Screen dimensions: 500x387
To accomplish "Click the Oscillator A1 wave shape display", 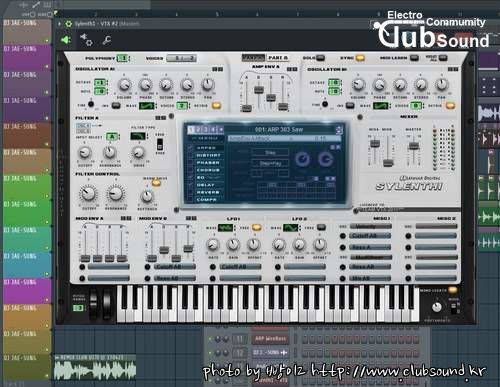I will 146,106.
